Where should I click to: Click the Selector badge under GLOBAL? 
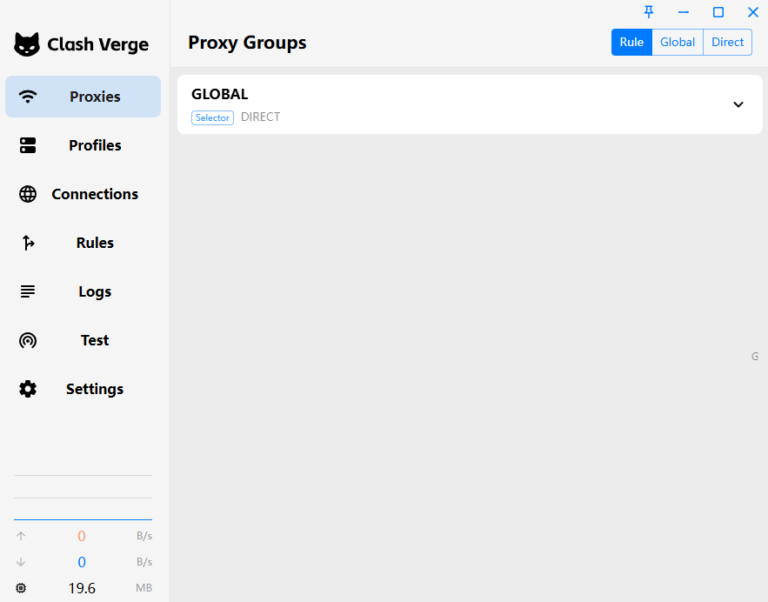pos(212,118)
